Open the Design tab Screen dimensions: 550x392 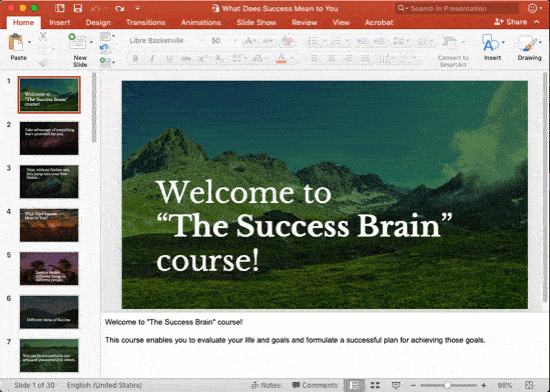pos(98,22)
